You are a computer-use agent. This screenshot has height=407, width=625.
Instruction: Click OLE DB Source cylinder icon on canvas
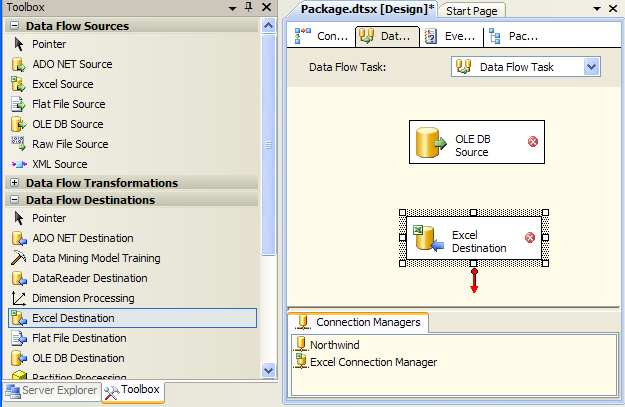431,142
